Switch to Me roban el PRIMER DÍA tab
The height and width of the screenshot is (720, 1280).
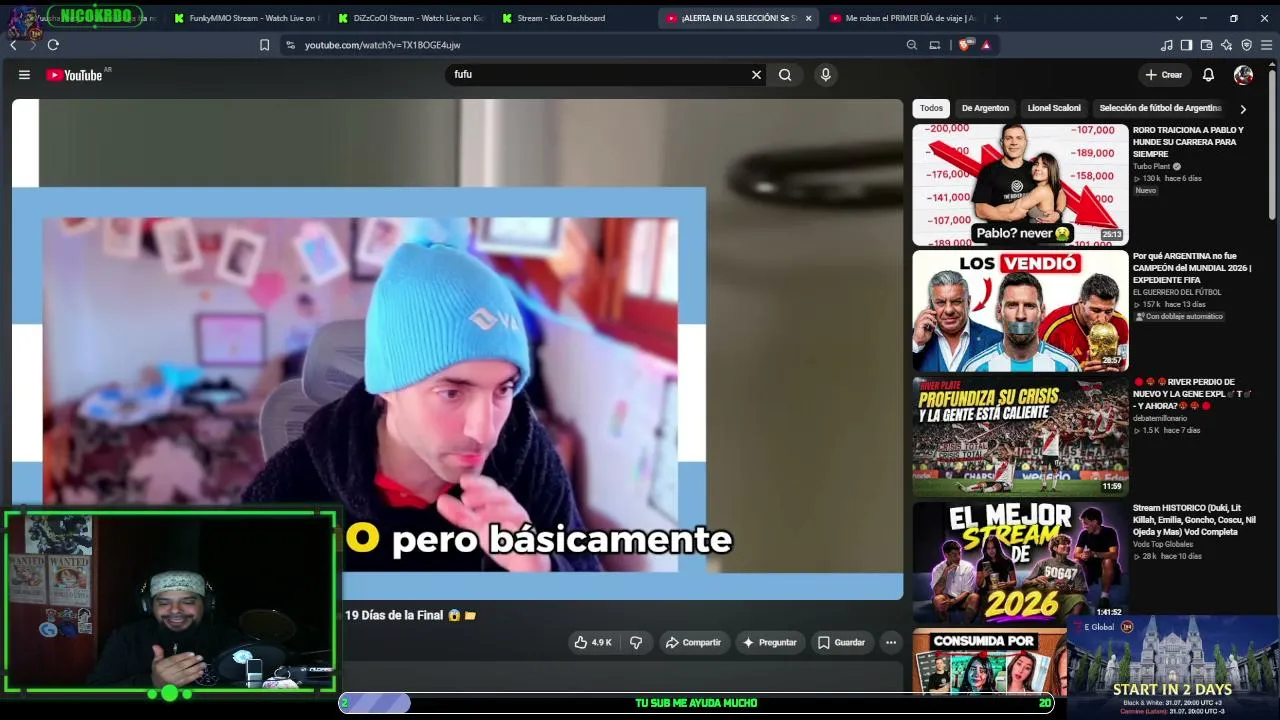[x=902, y=18]
